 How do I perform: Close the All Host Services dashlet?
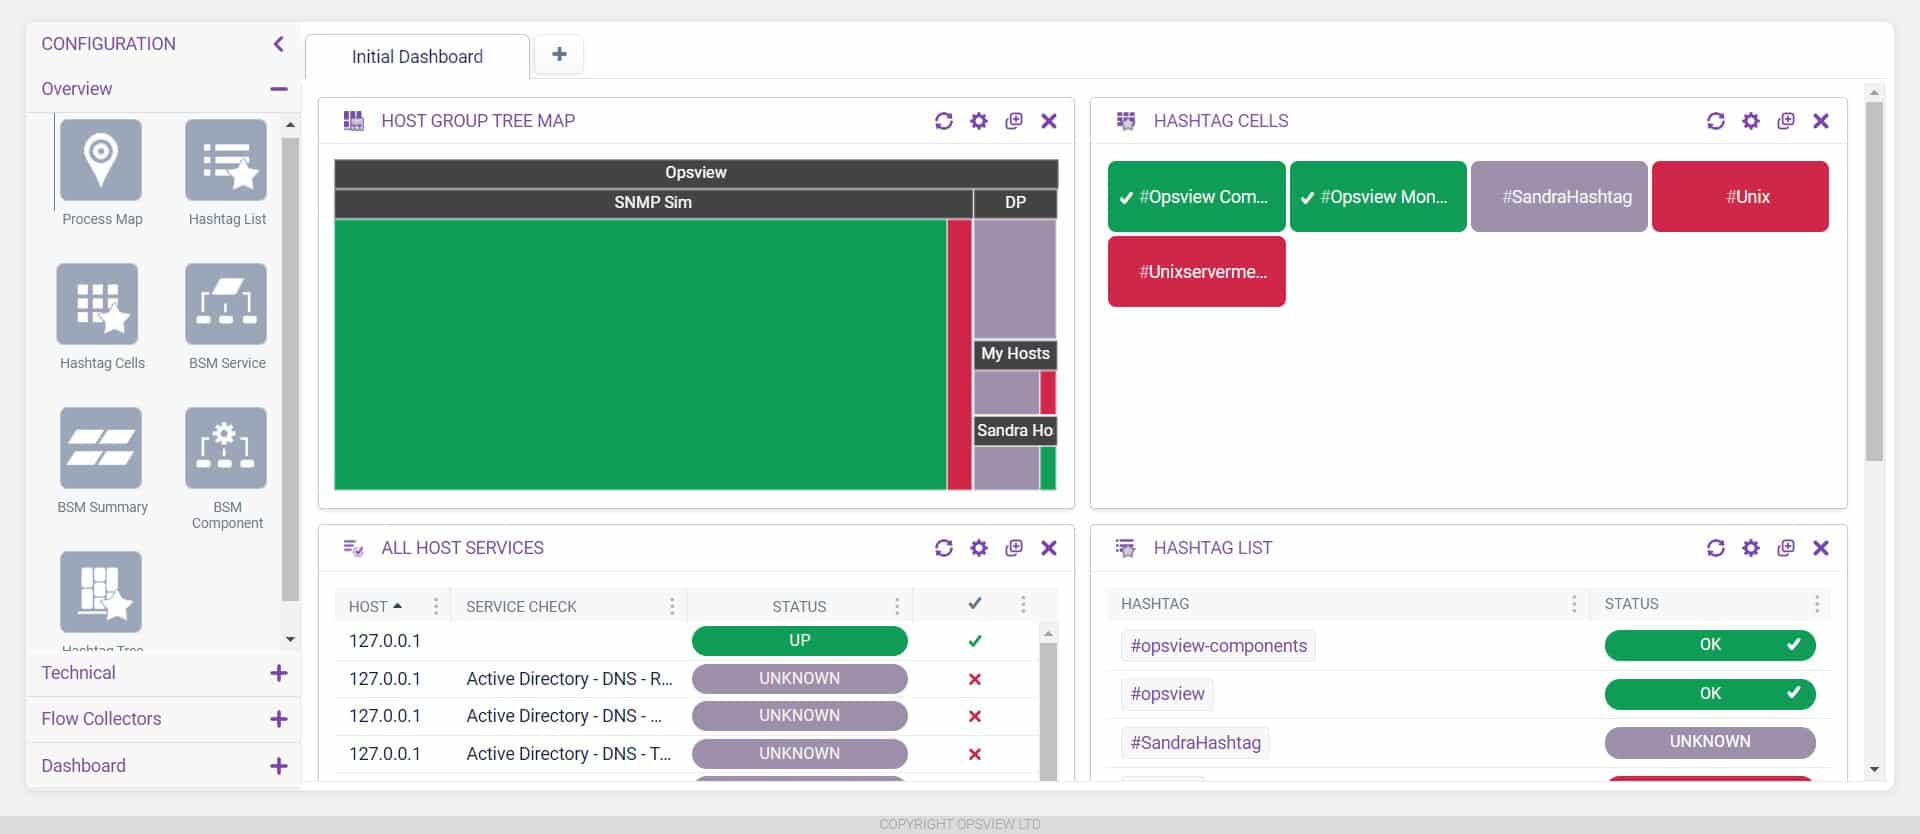[x=1049, y=548]
